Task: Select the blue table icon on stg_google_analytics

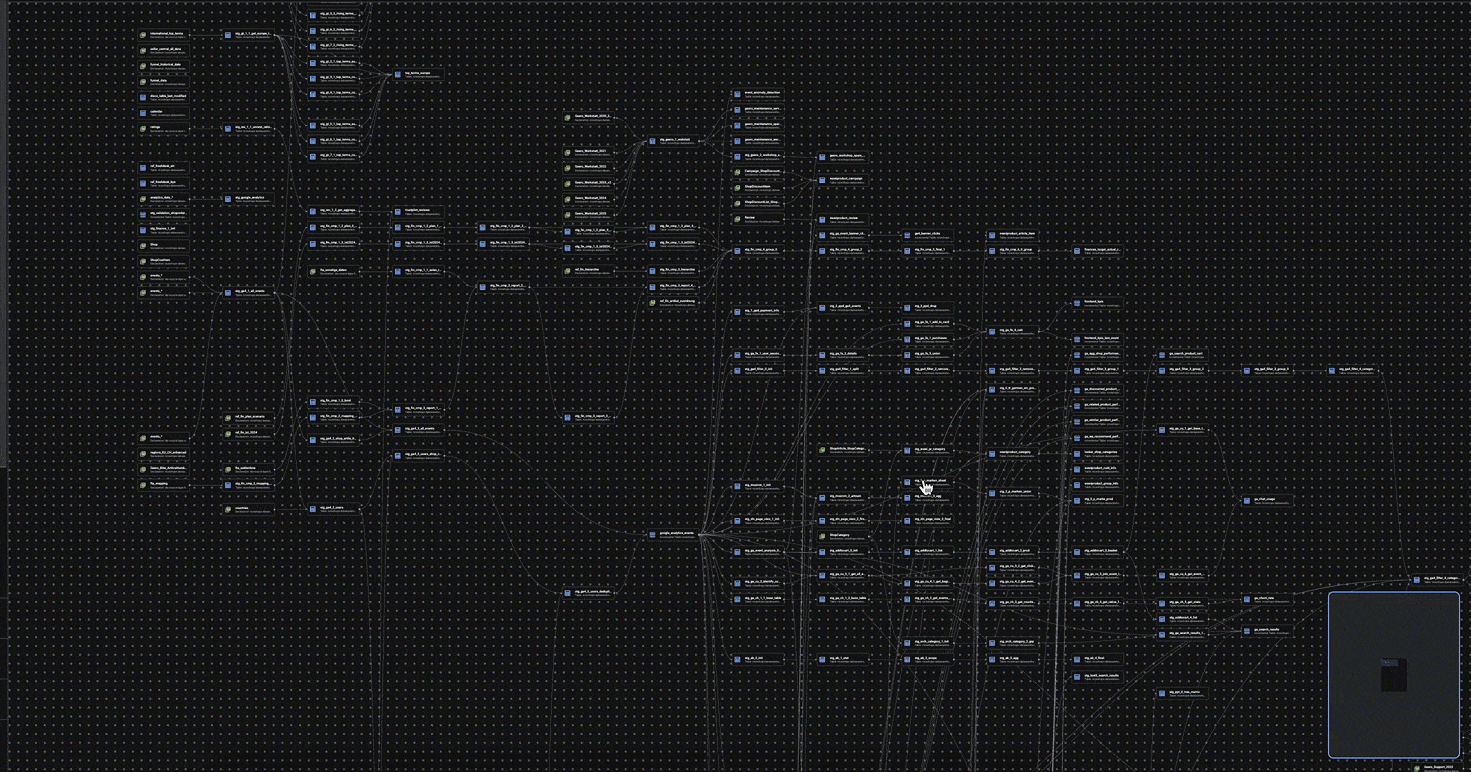Action: click(227, 198)
